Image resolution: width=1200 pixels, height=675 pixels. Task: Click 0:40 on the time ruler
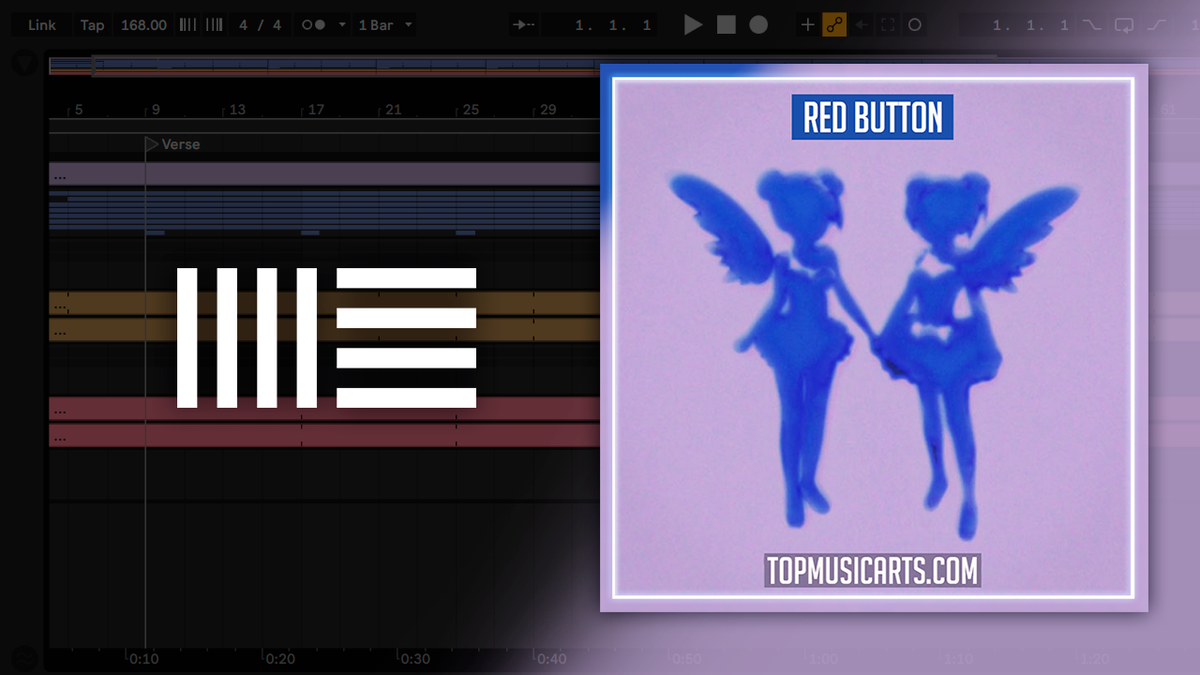(551, 659)
